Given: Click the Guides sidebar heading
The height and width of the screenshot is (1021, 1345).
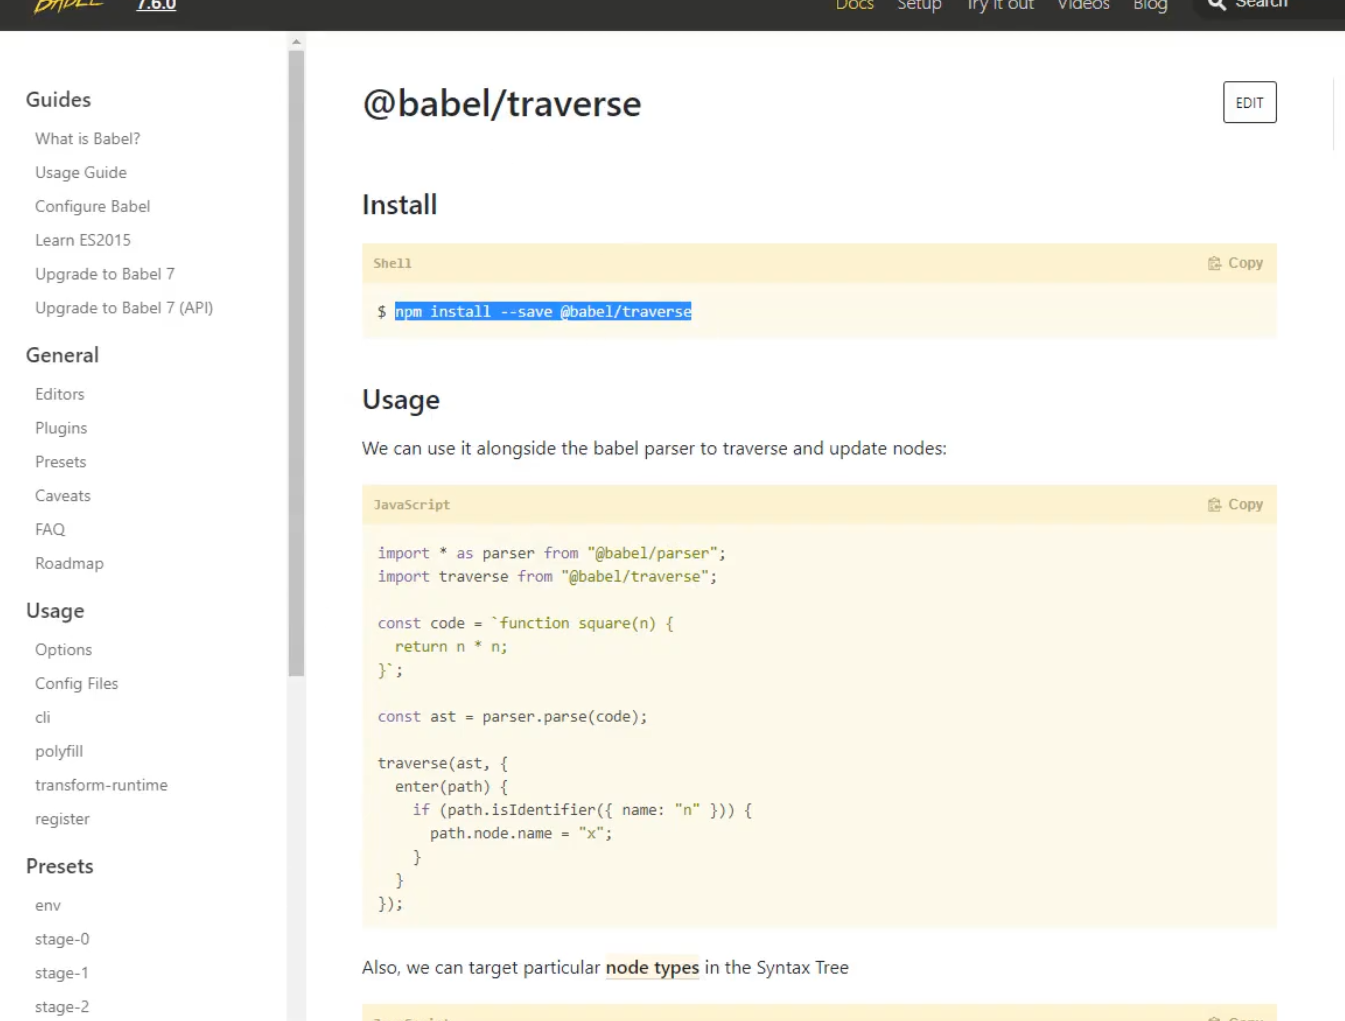Looking at the screenshot, I should [58, 100].
